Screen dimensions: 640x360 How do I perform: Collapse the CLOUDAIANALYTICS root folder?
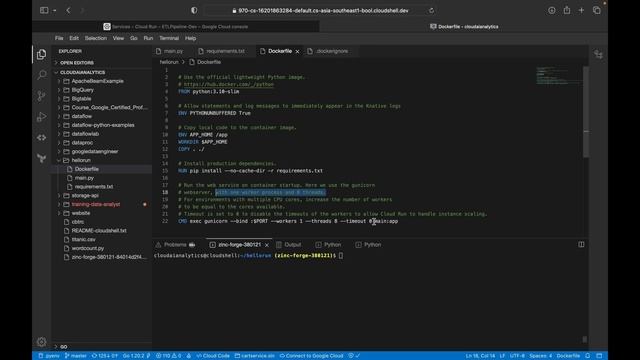tap(82, 72)
